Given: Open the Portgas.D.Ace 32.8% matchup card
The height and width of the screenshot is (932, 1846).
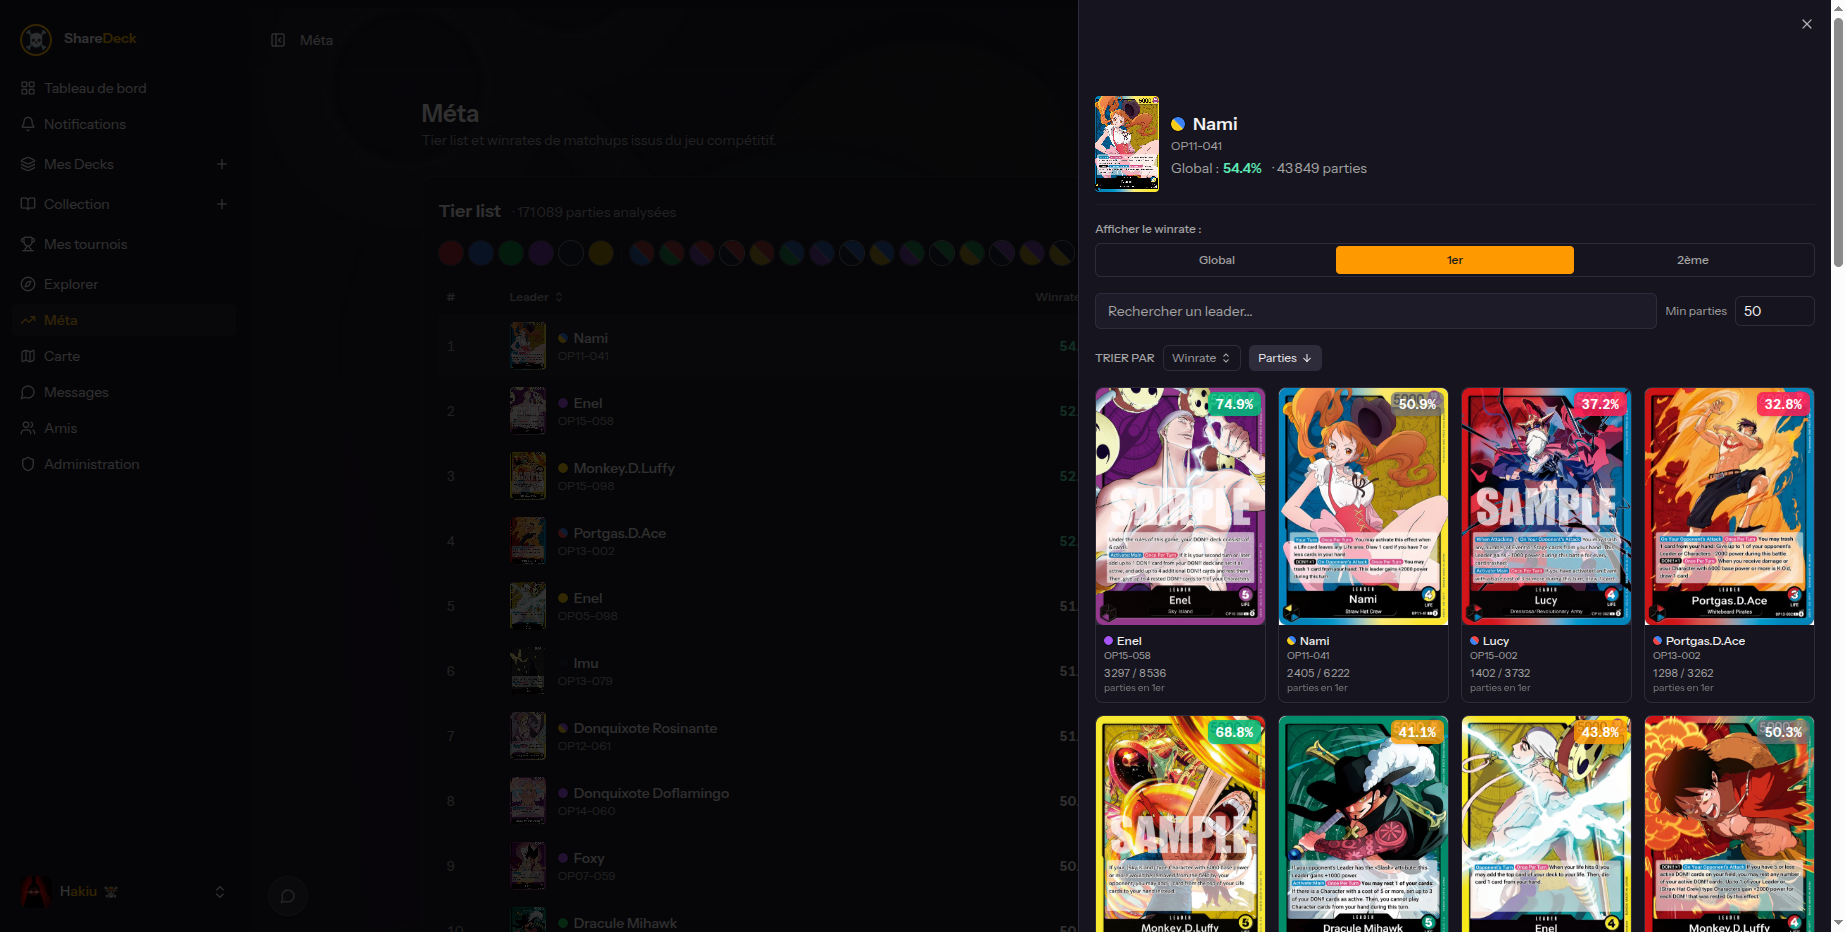Looking at the screenshot, I should [x=1729, y=544].
